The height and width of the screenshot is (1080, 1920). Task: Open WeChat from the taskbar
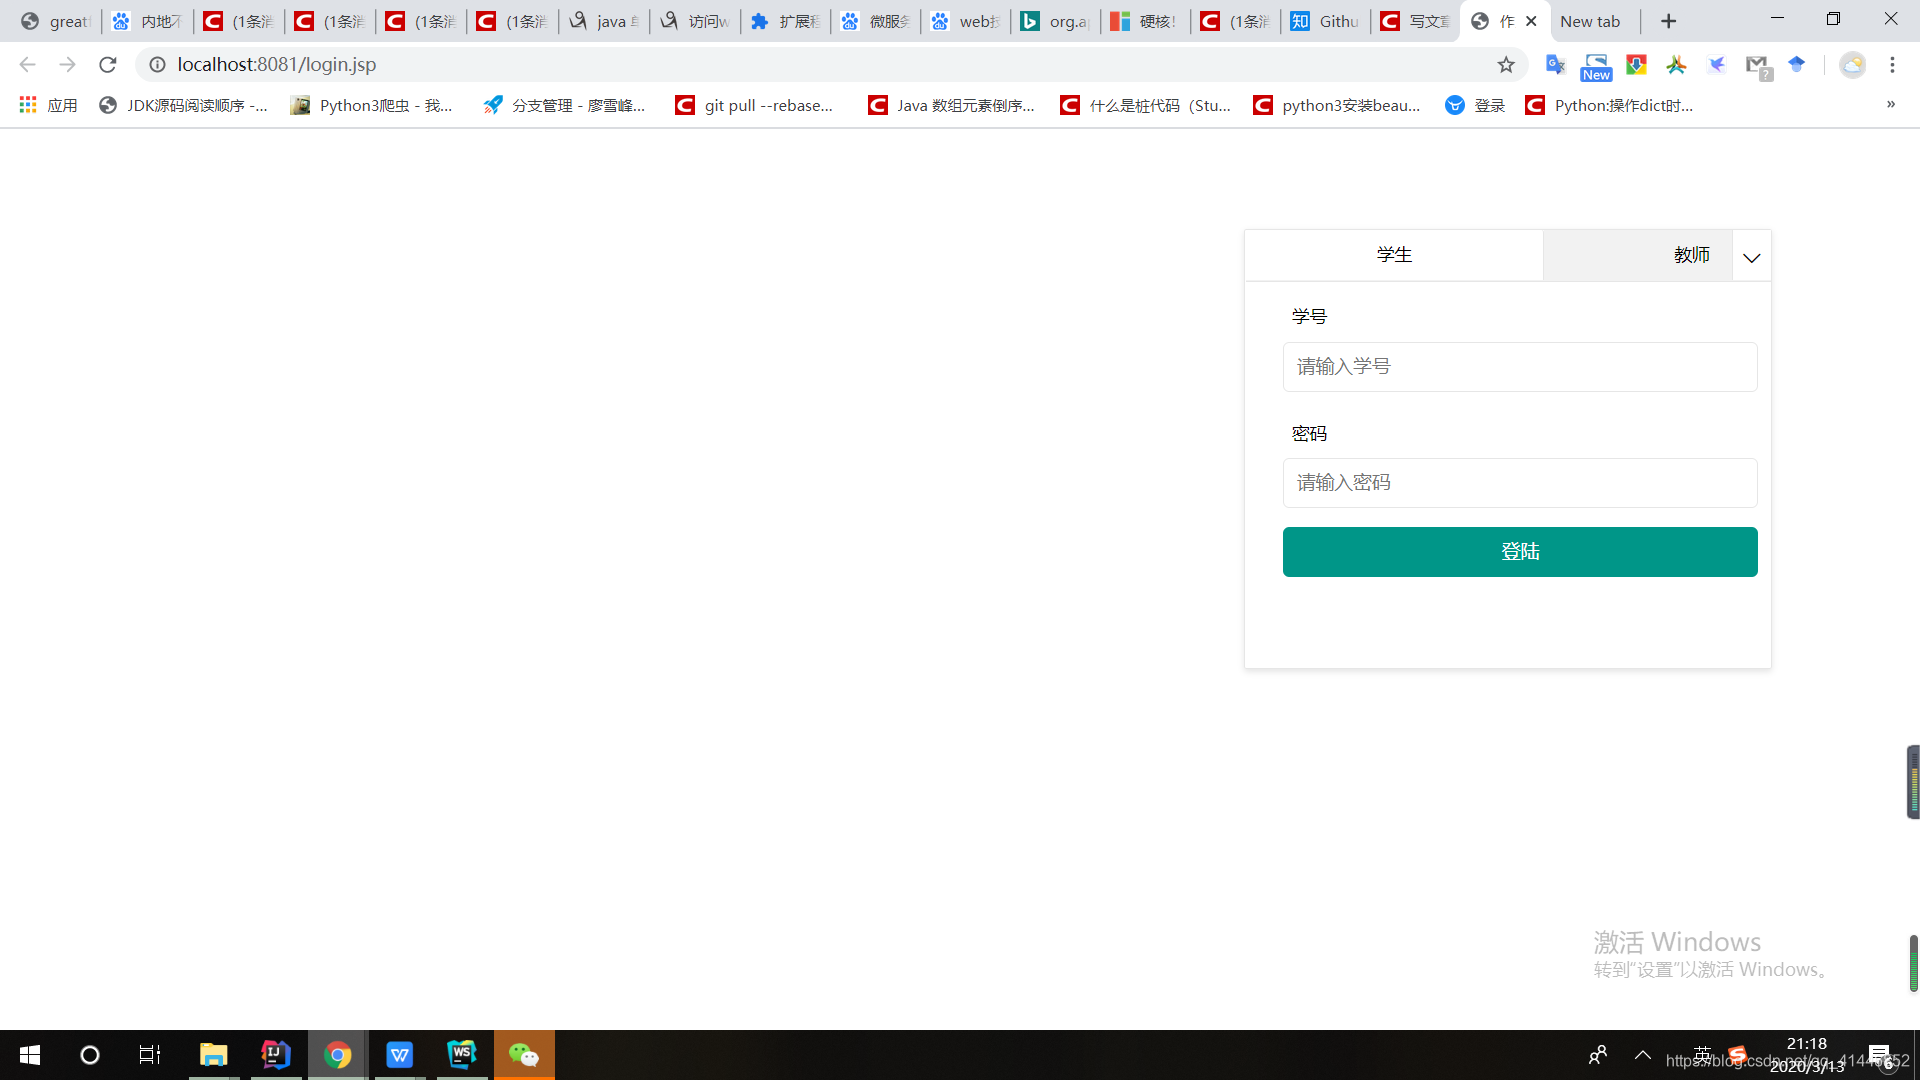524,1054
